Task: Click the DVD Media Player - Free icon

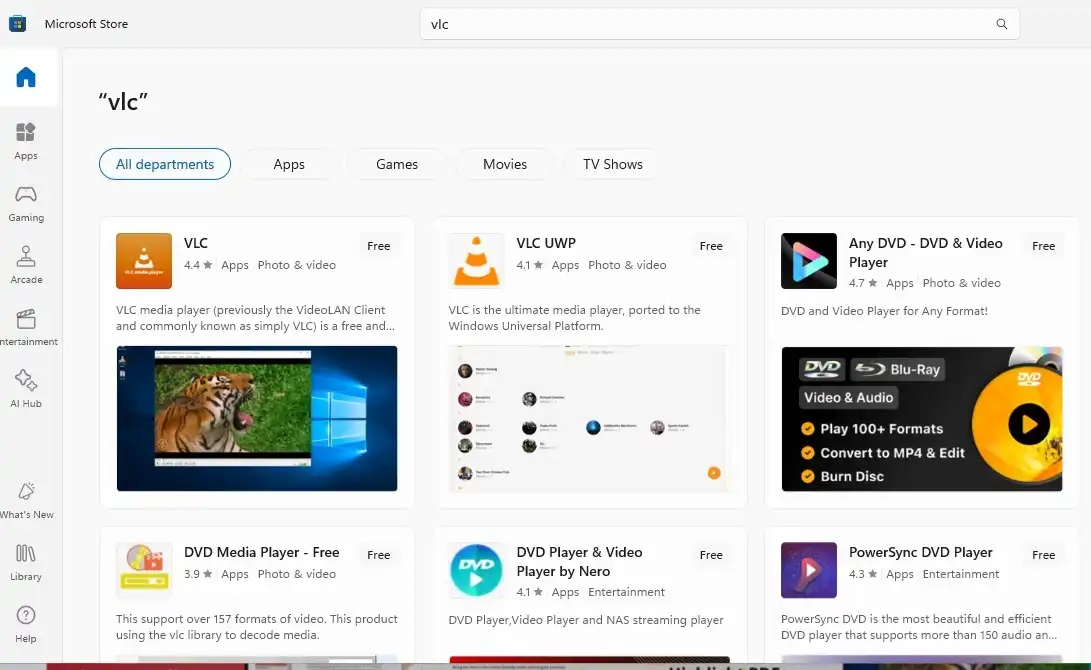Action: pos(144,570)
